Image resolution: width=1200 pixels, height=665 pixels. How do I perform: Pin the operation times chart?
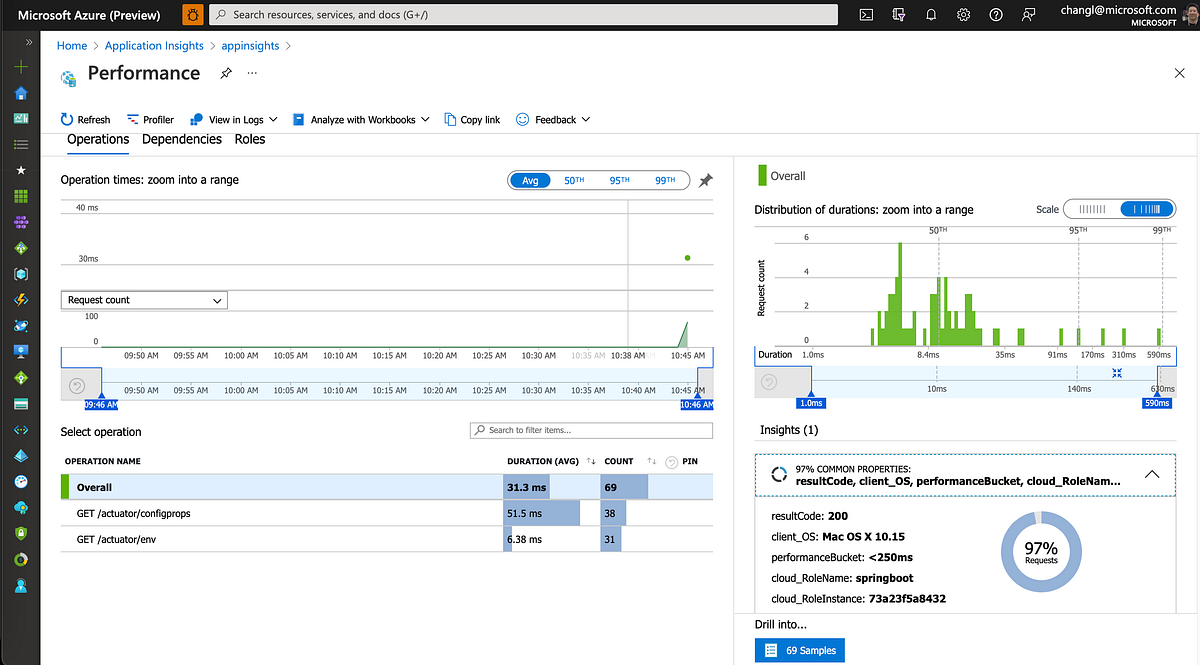[705, 180]
